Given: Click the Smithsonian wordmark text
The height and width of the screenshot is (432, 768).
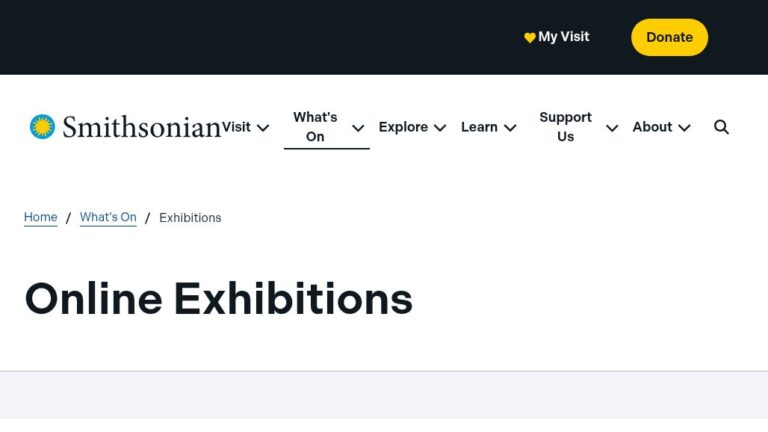Looking at the screenshot, I should tap(141, 127).
